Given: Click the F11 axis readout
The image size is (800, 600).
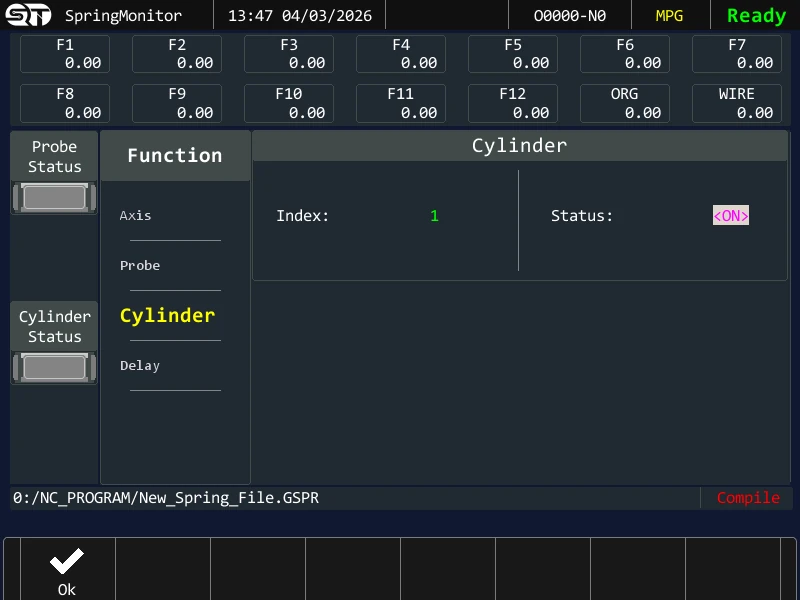Looking at the screenshot, I should (x=401, y=104).
